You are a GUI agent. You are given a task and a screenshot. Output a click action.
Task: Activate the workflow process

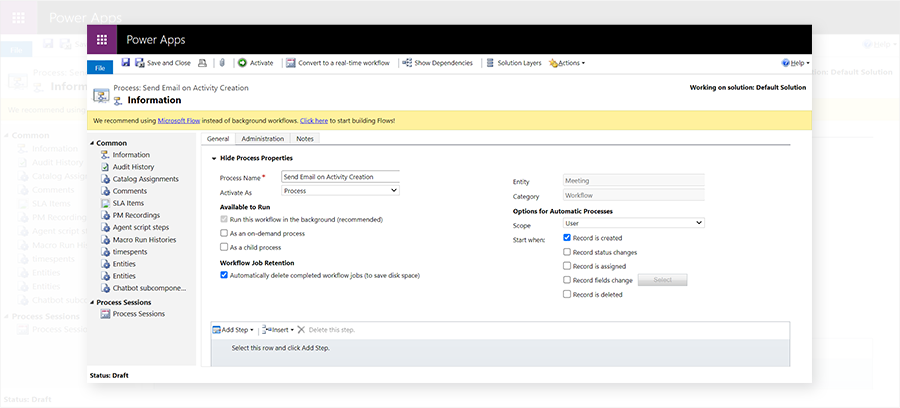coord(255,63)
